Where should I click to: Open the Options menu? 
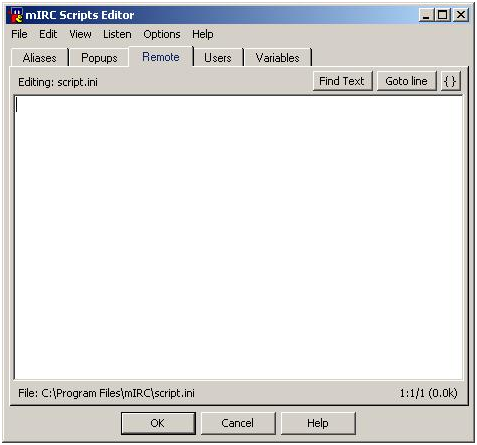(162, 34)
